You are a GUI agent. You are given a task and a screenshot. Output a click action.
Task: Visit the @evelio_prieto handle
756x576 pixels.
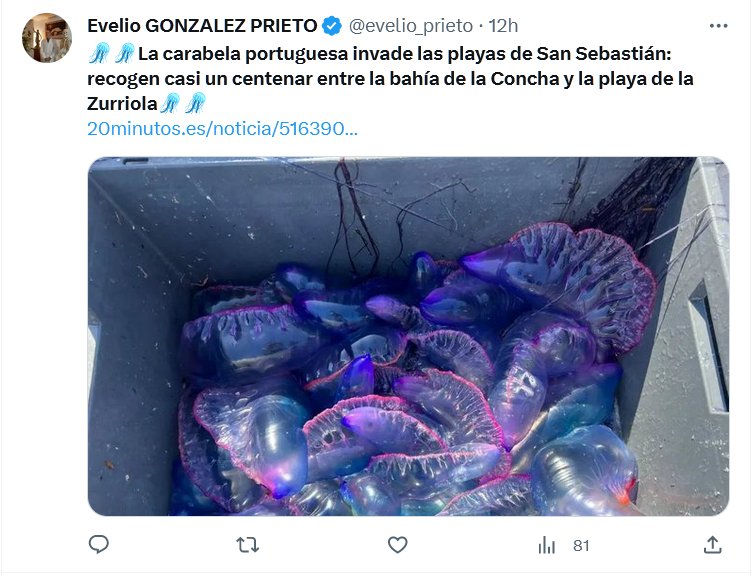[411, 26]
